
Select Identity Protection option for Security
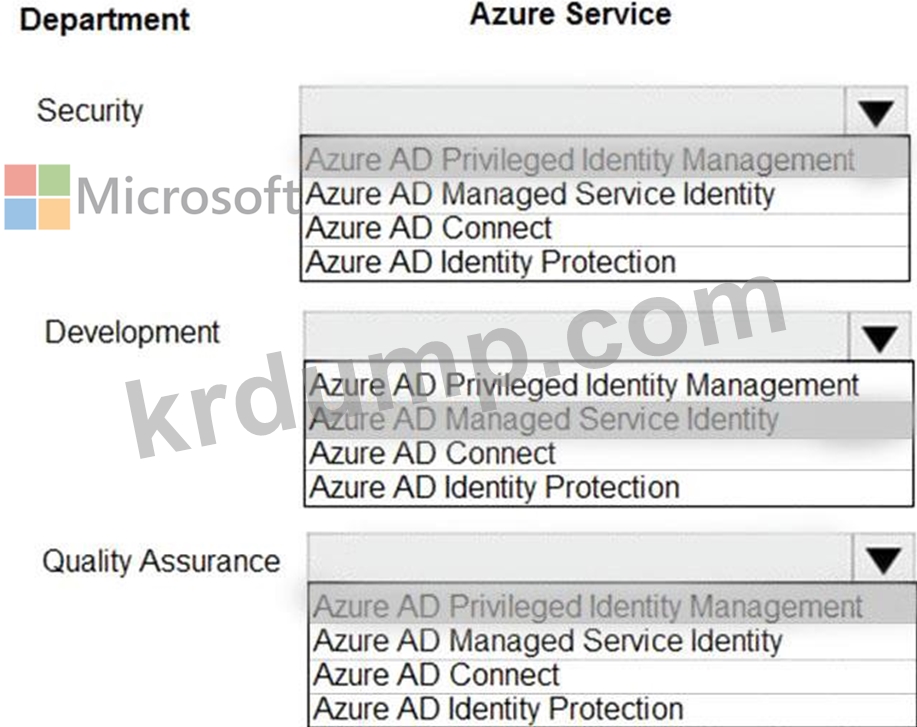(605, 263)
